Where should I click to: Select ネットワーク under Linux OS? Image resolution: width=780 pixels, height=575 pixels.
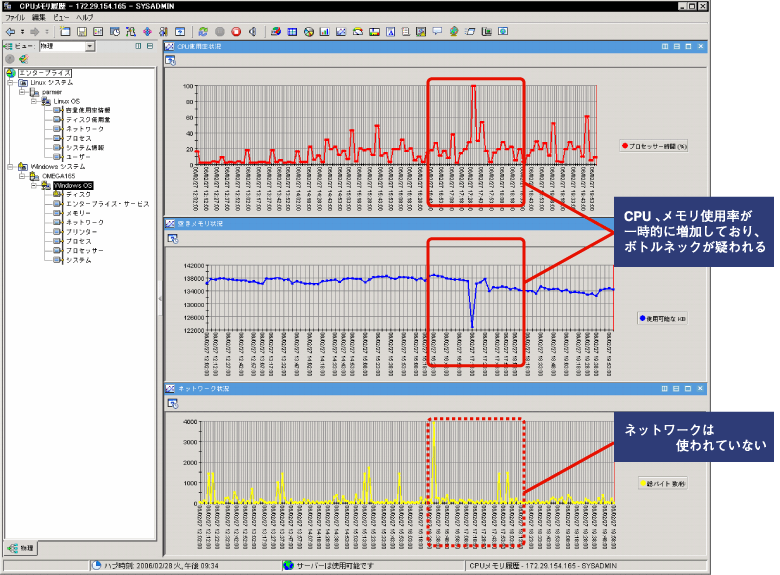[85, 129]
